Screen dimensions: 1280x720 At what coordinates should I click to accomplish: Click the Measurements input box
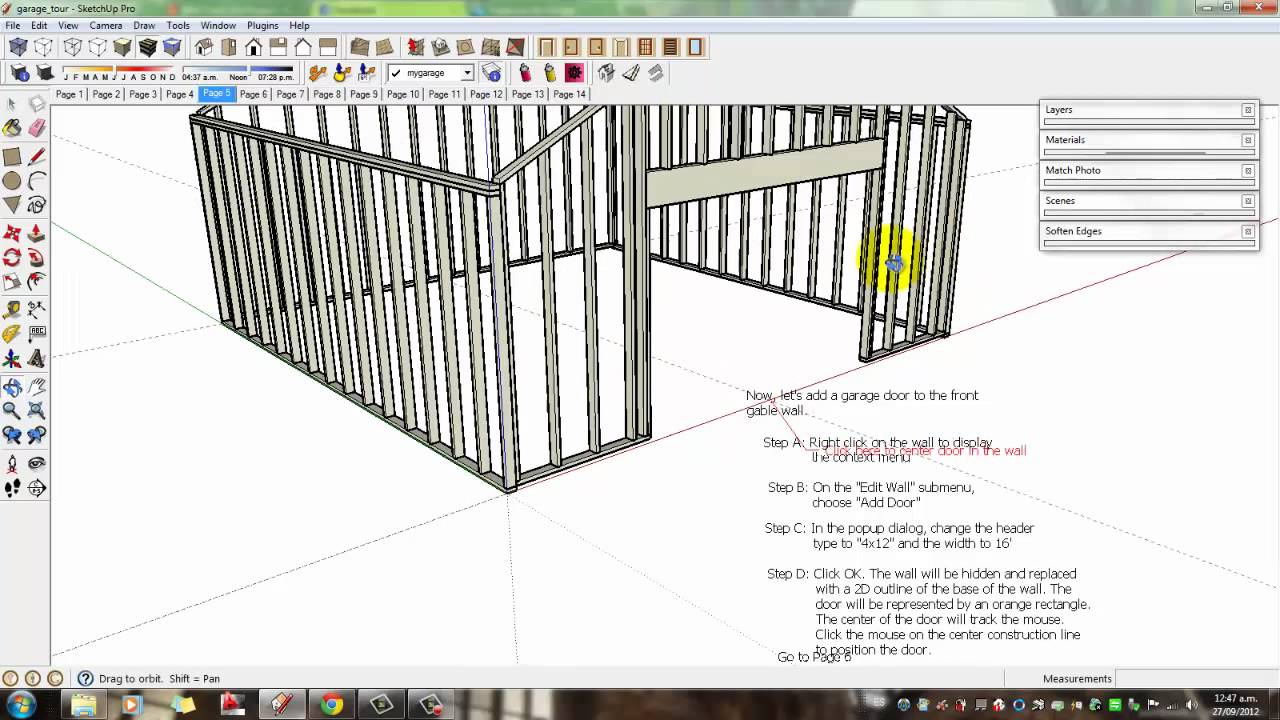tap(1190, 678)
